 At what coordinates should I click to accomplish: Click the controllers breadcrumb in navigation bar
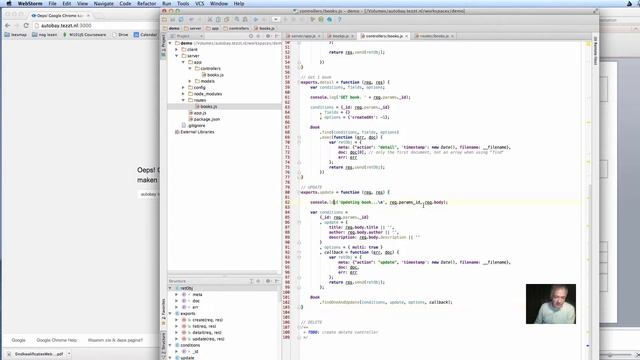[x=236, y=28]
